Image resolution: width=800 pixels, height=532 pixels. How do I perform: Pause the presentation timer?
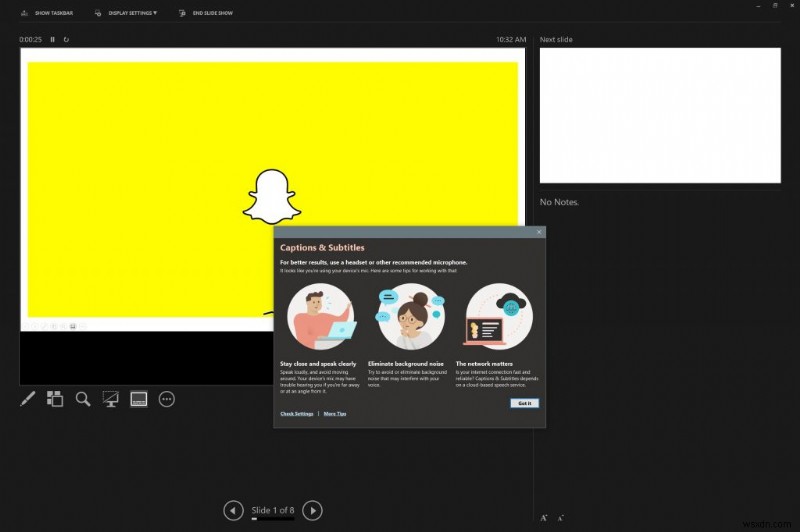pyautogui.click(x=53, y=39)
